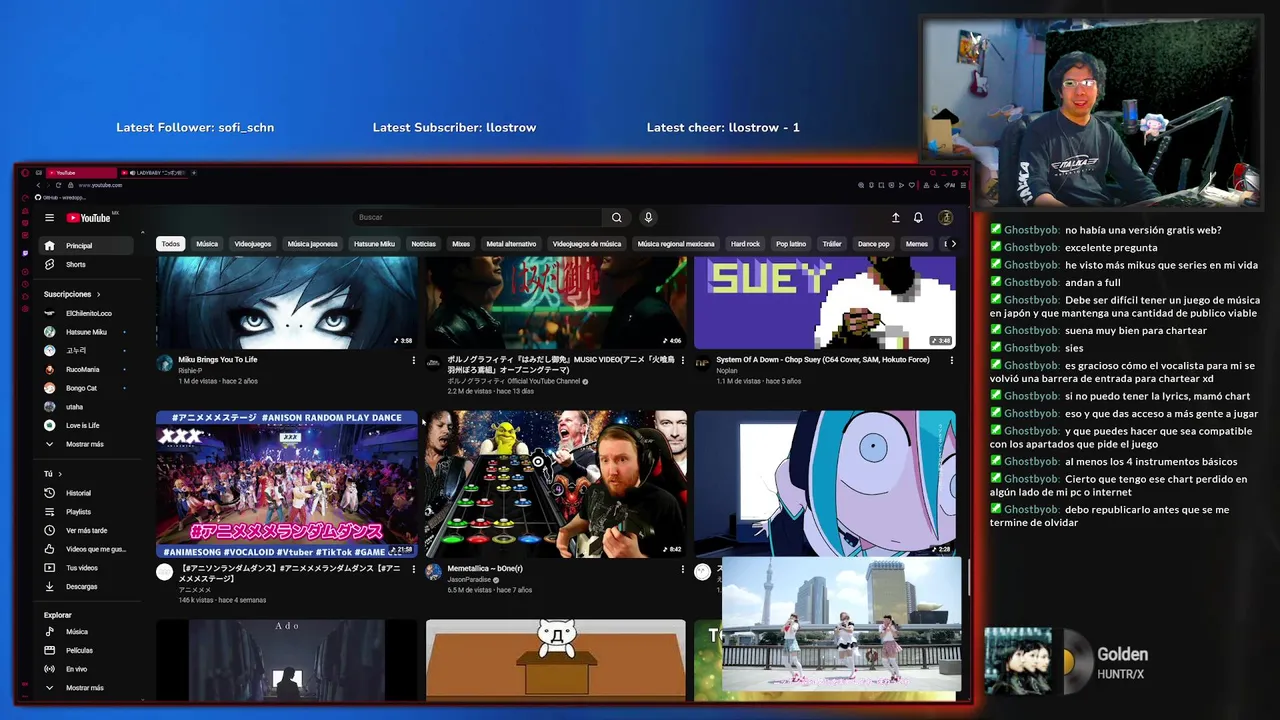The height and width of the screenshot is (720, 1280).
Task: Show more category chips with right arrow
Action: pos(953,244)
